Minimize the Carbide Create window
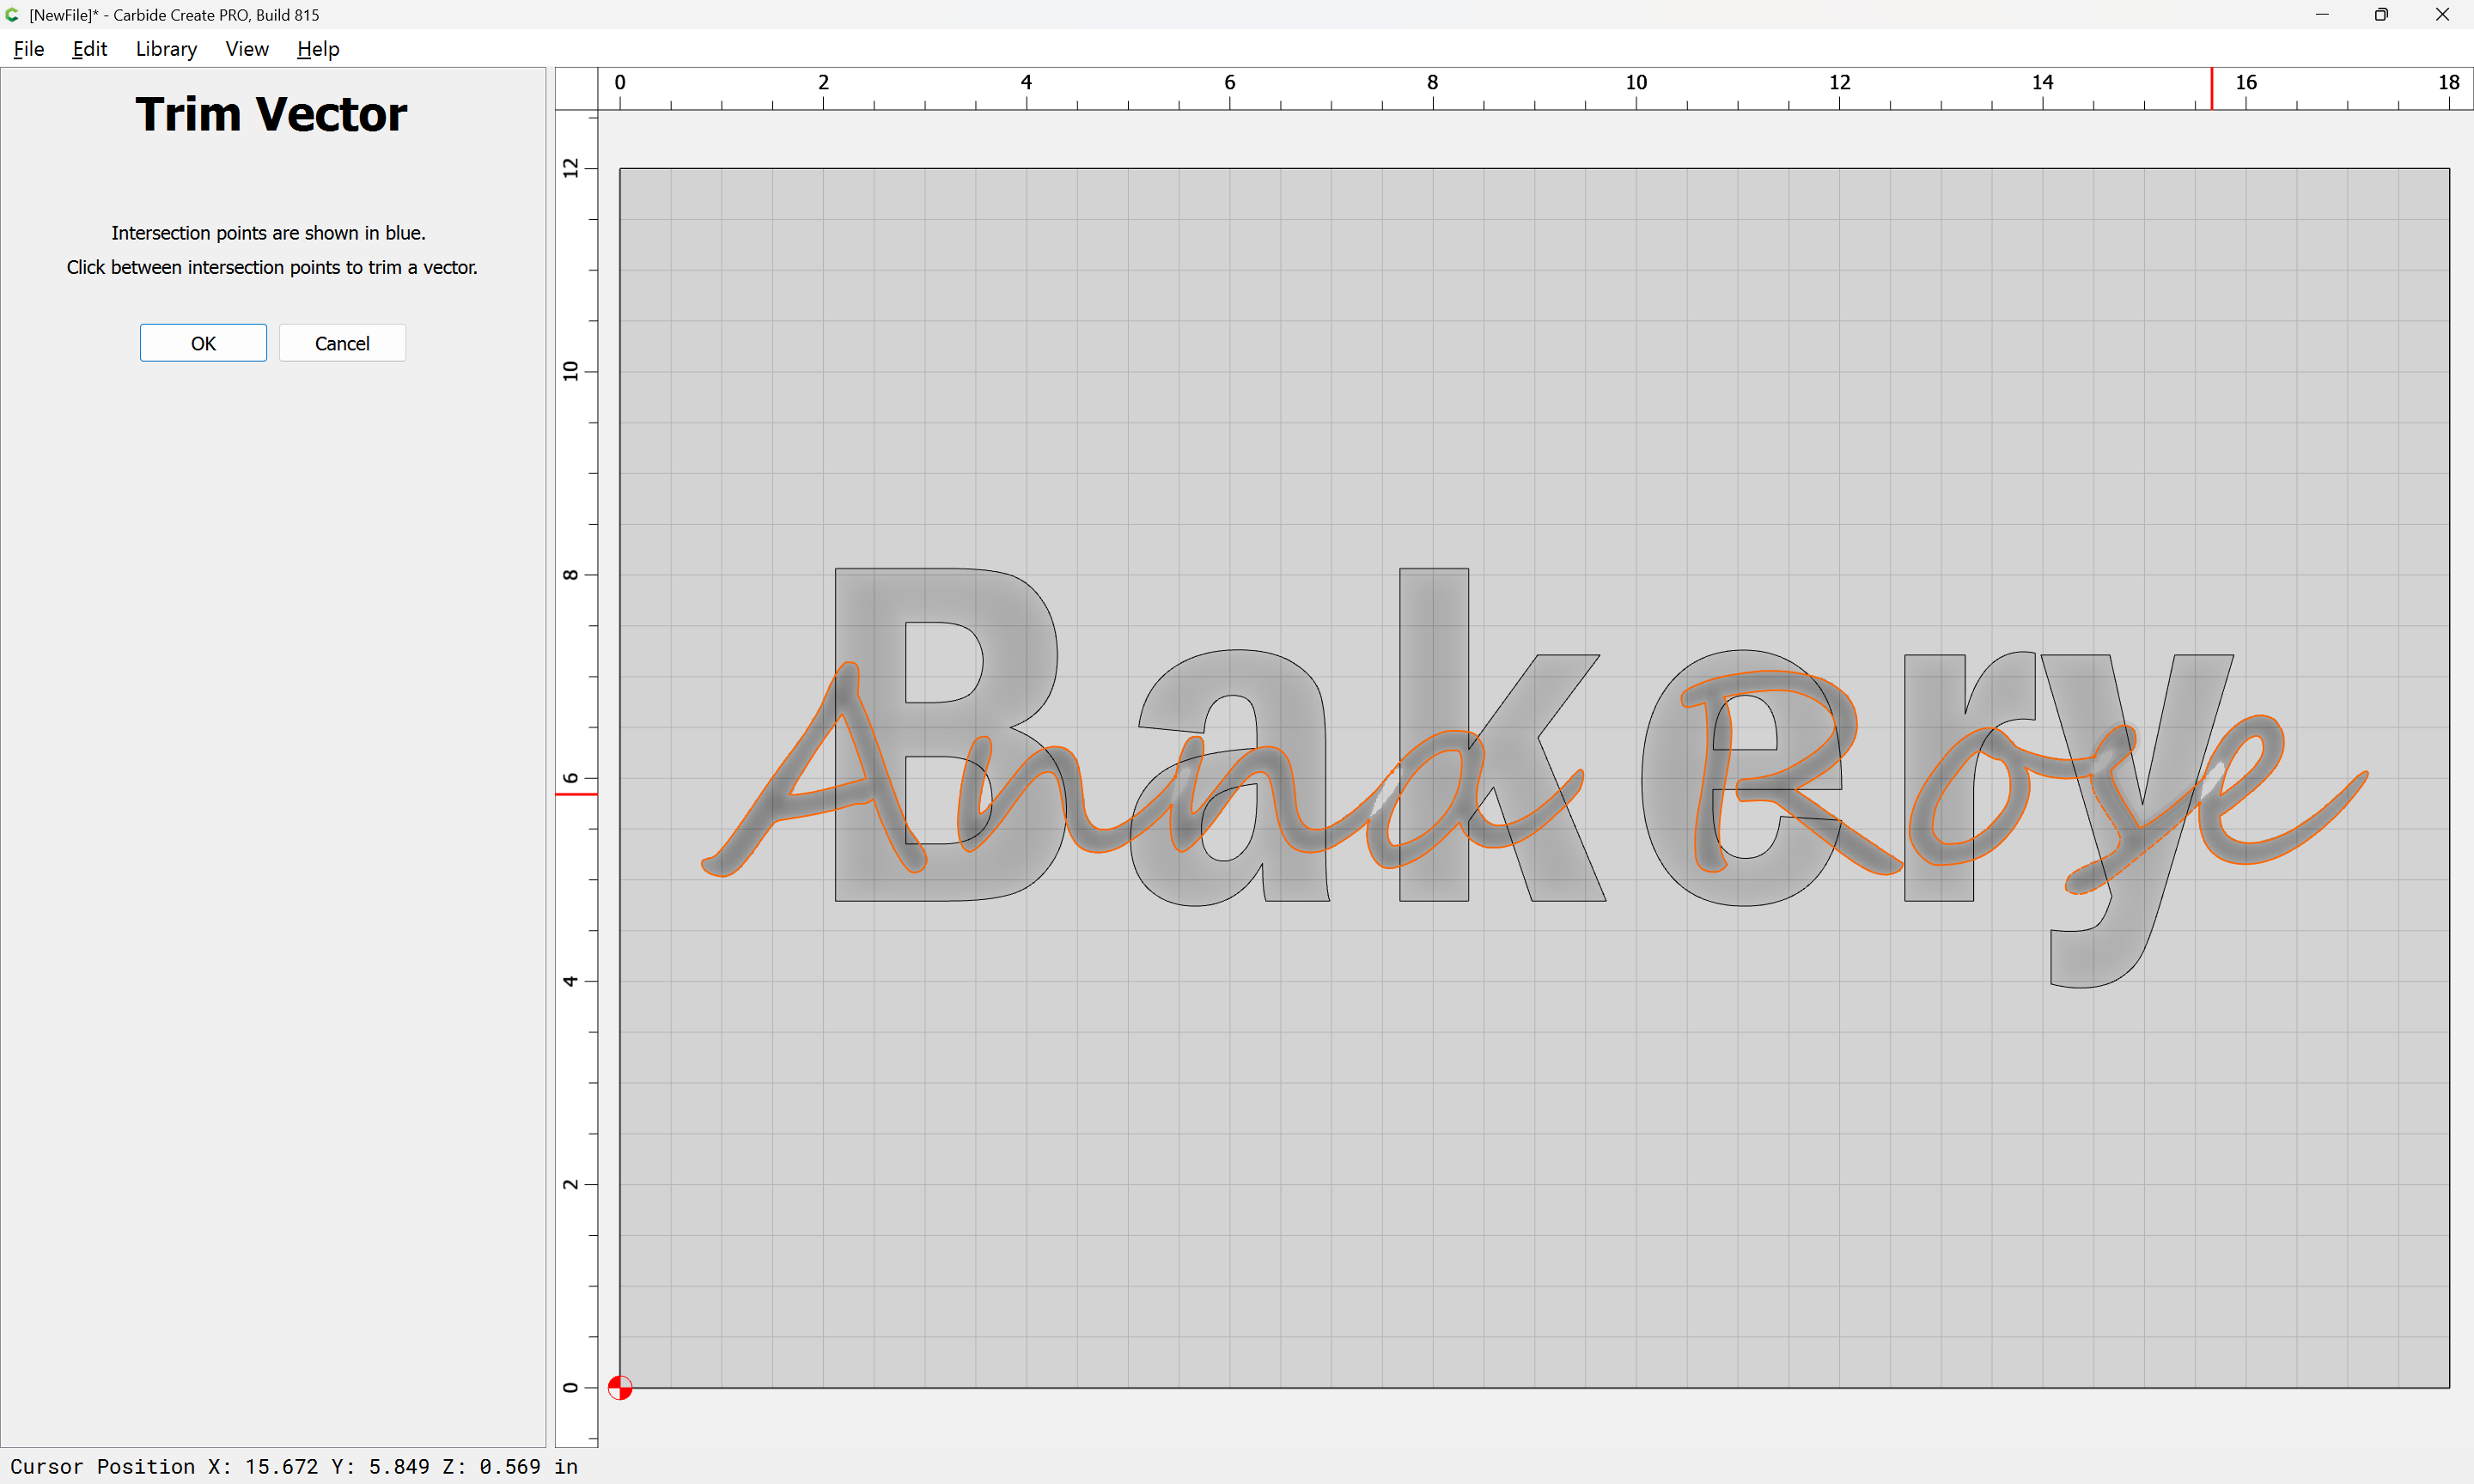This screenshot has width=2474, height=1484. [2322, 14]
